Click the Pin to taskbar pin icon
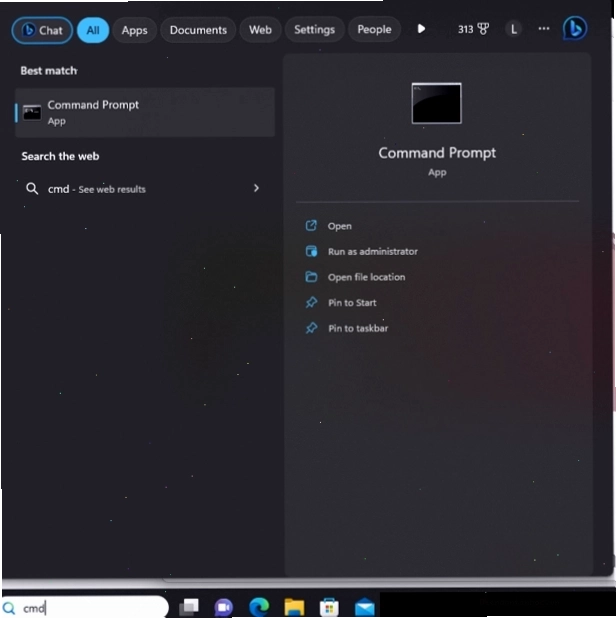Screen dimensions: 616x619 (x=311, y=328)
